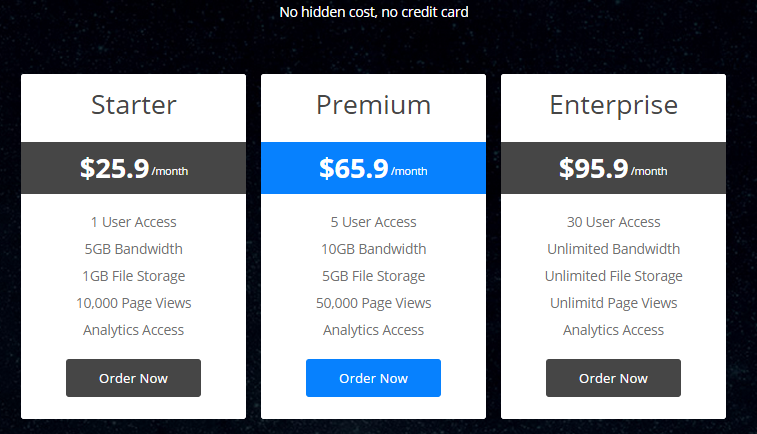Screen dimensions: 757x434
Task: Select the Starter plan heading
Action: tap(134, 105)
